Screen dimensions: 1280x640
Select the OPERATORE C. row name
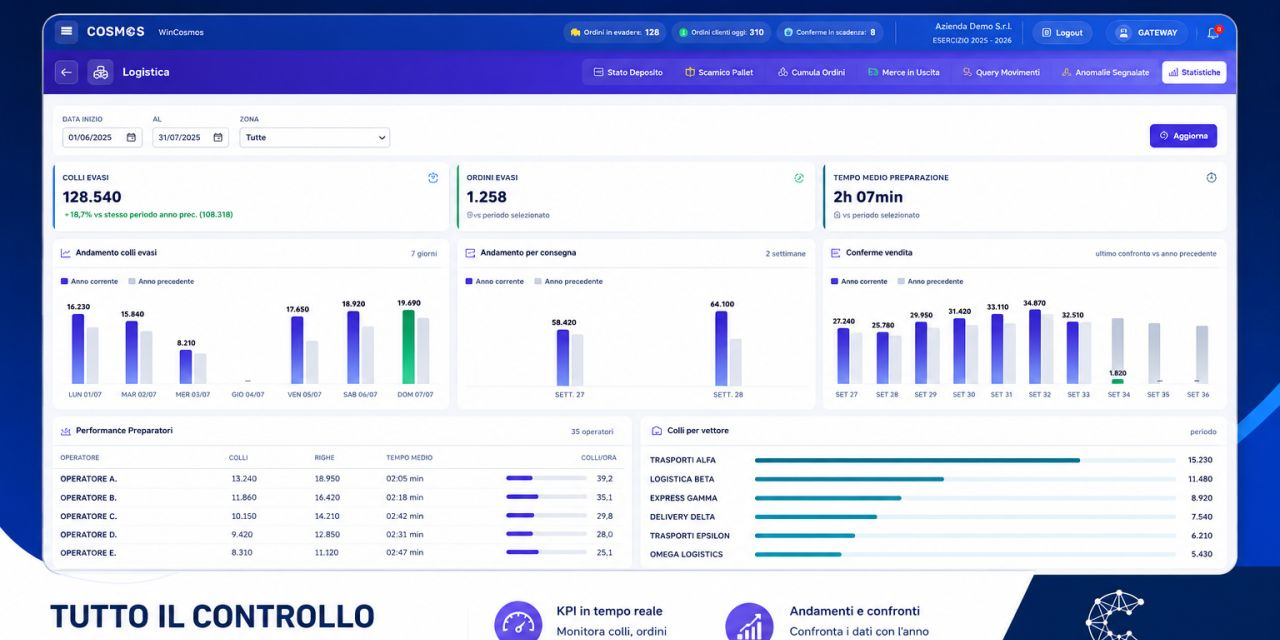[x=88, y=516]
